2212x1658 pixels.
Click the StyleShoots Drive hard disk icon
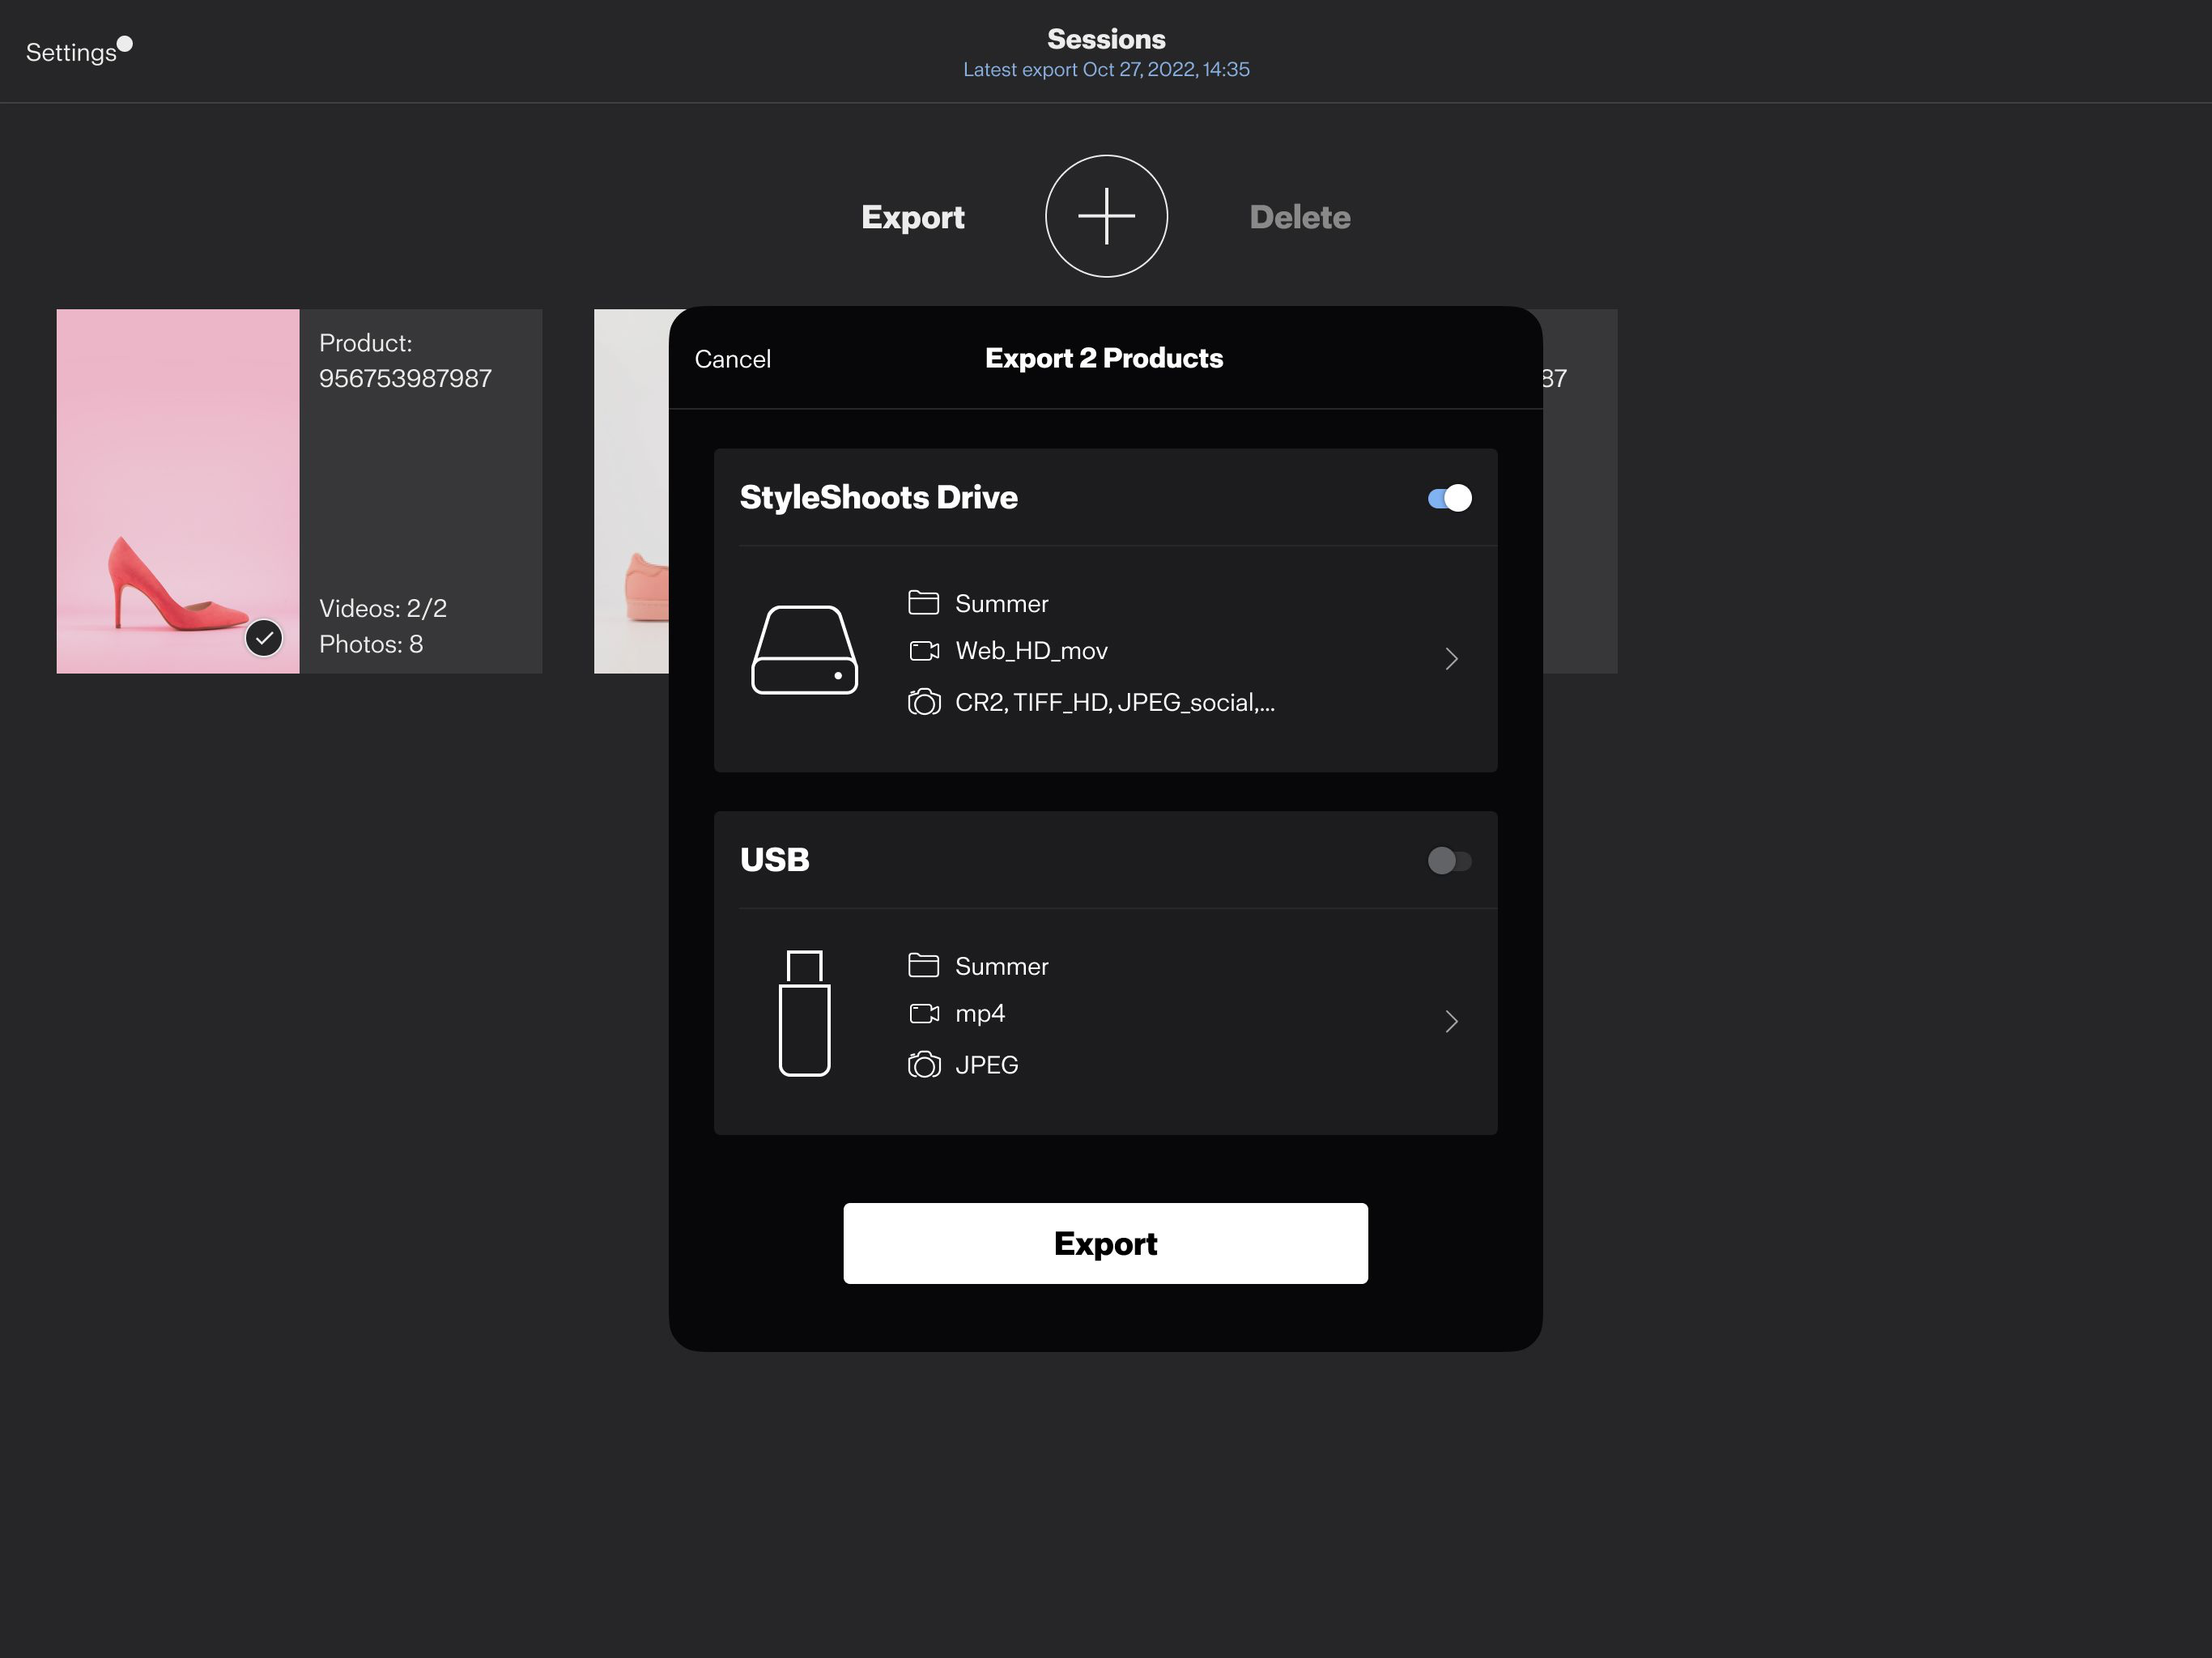[804, 650]
